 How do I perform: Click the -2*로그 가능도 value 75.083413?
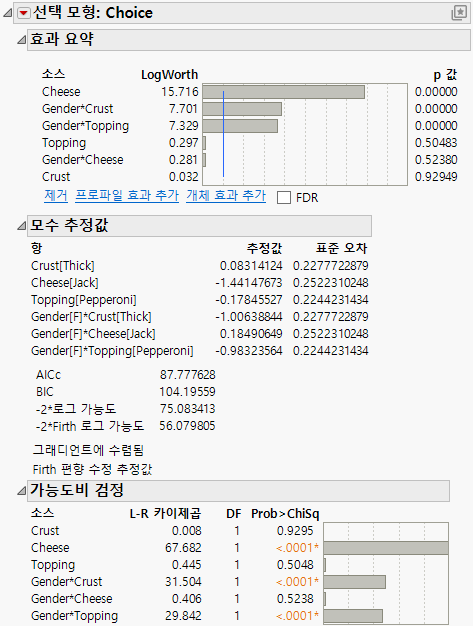coord(188,409)
